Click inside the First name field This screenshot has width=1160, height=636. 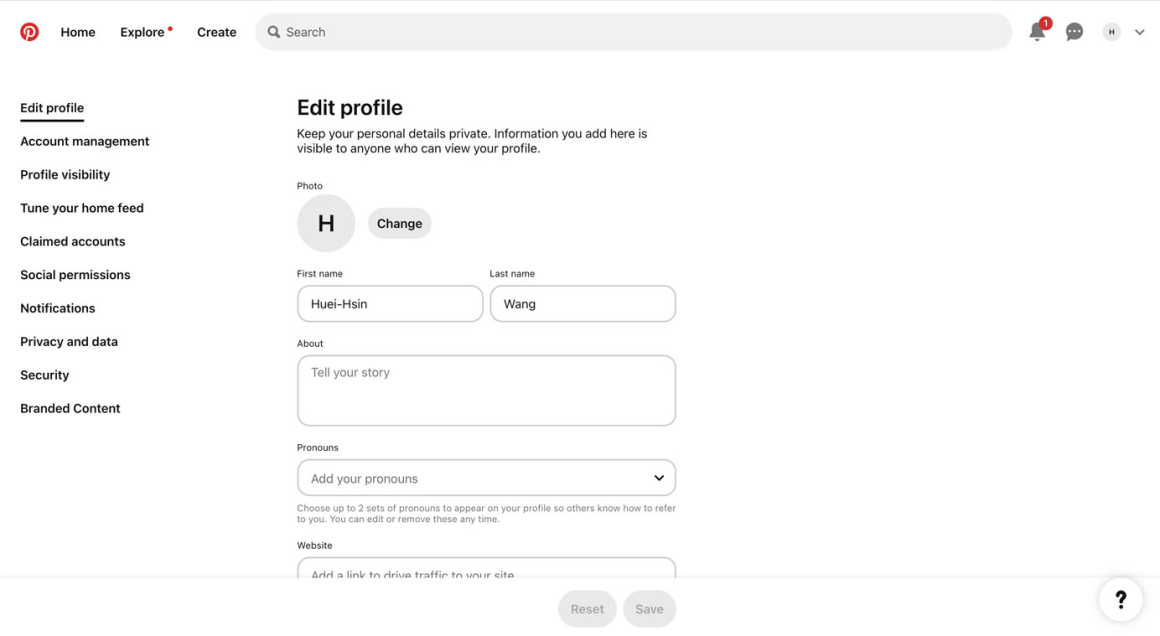pyautogui.click(x=390, y=304)
